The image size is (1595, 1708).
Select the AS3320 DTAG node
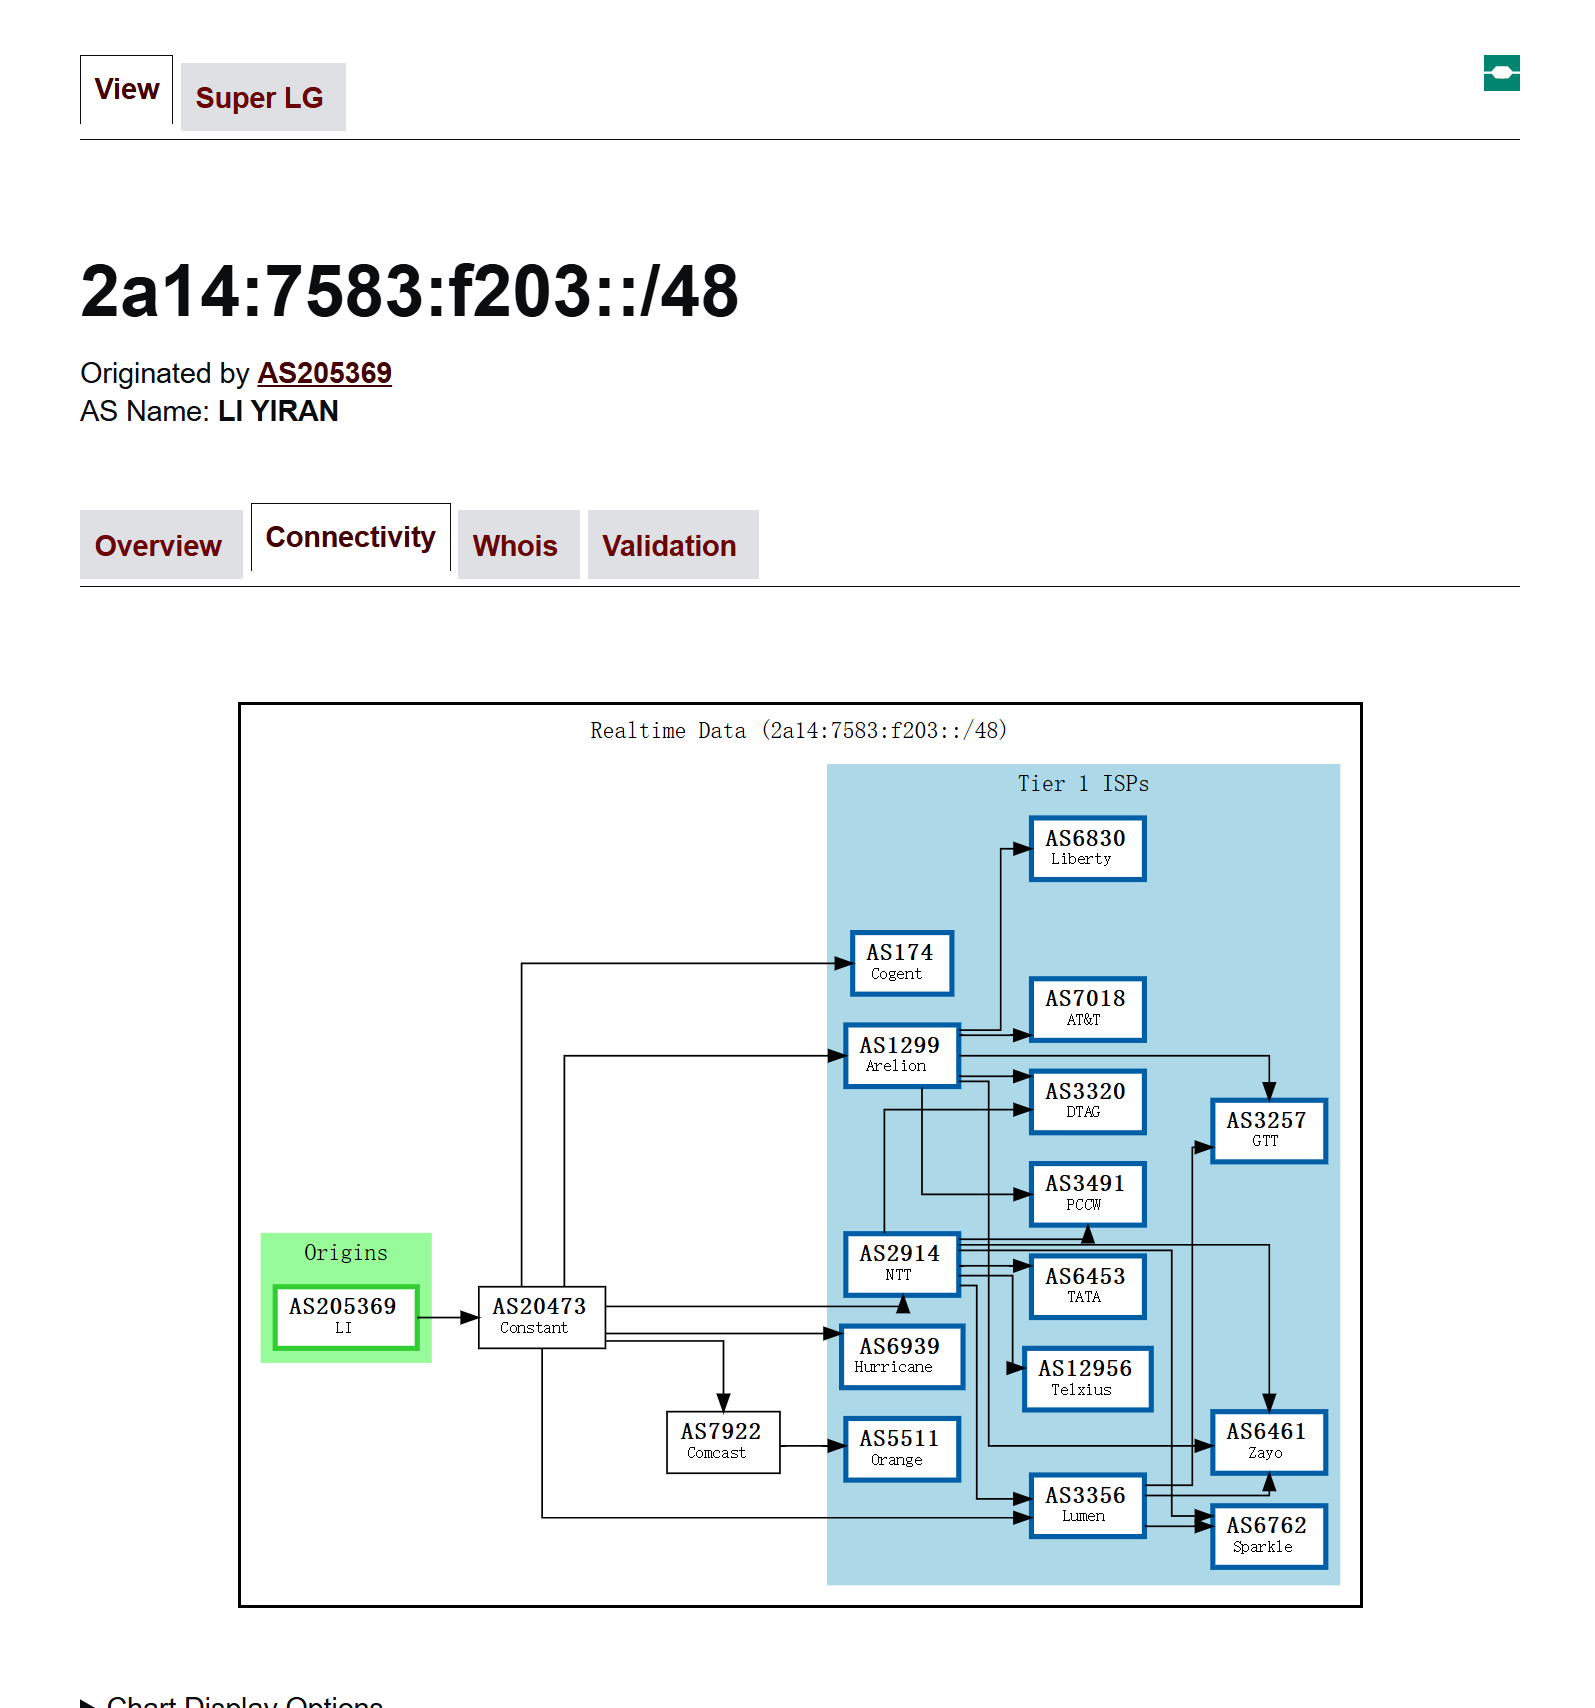point(1087,1102)
